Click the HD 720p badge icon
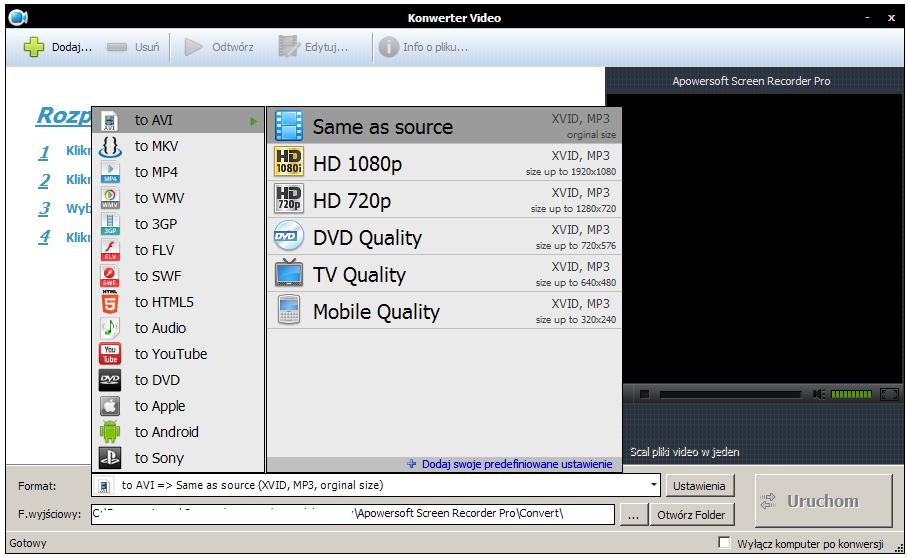 coord(288,199)
